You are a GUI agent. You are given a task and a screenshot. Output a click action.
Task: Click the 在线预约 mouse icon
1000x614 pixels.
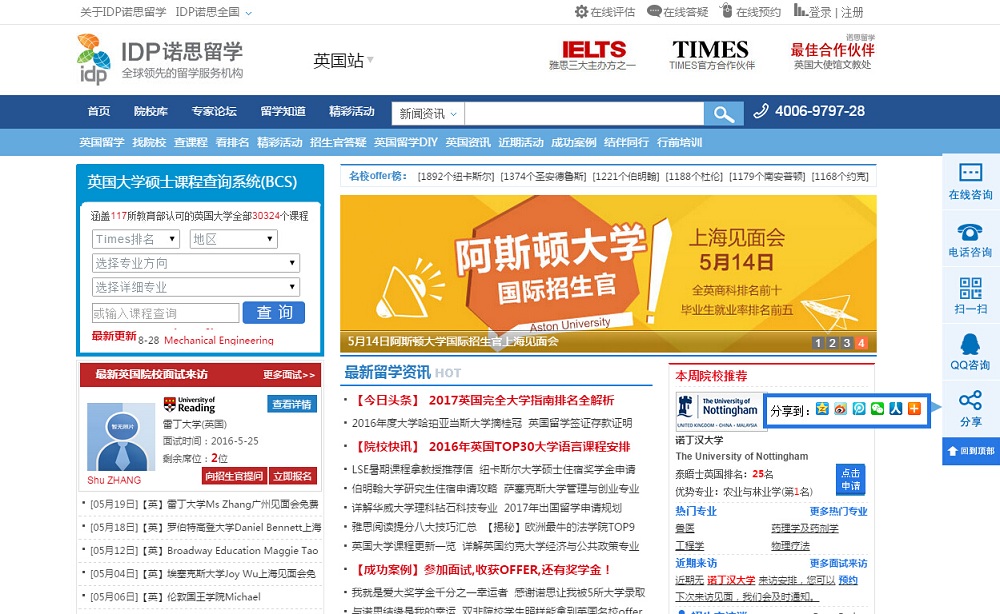tap(726, 11)
